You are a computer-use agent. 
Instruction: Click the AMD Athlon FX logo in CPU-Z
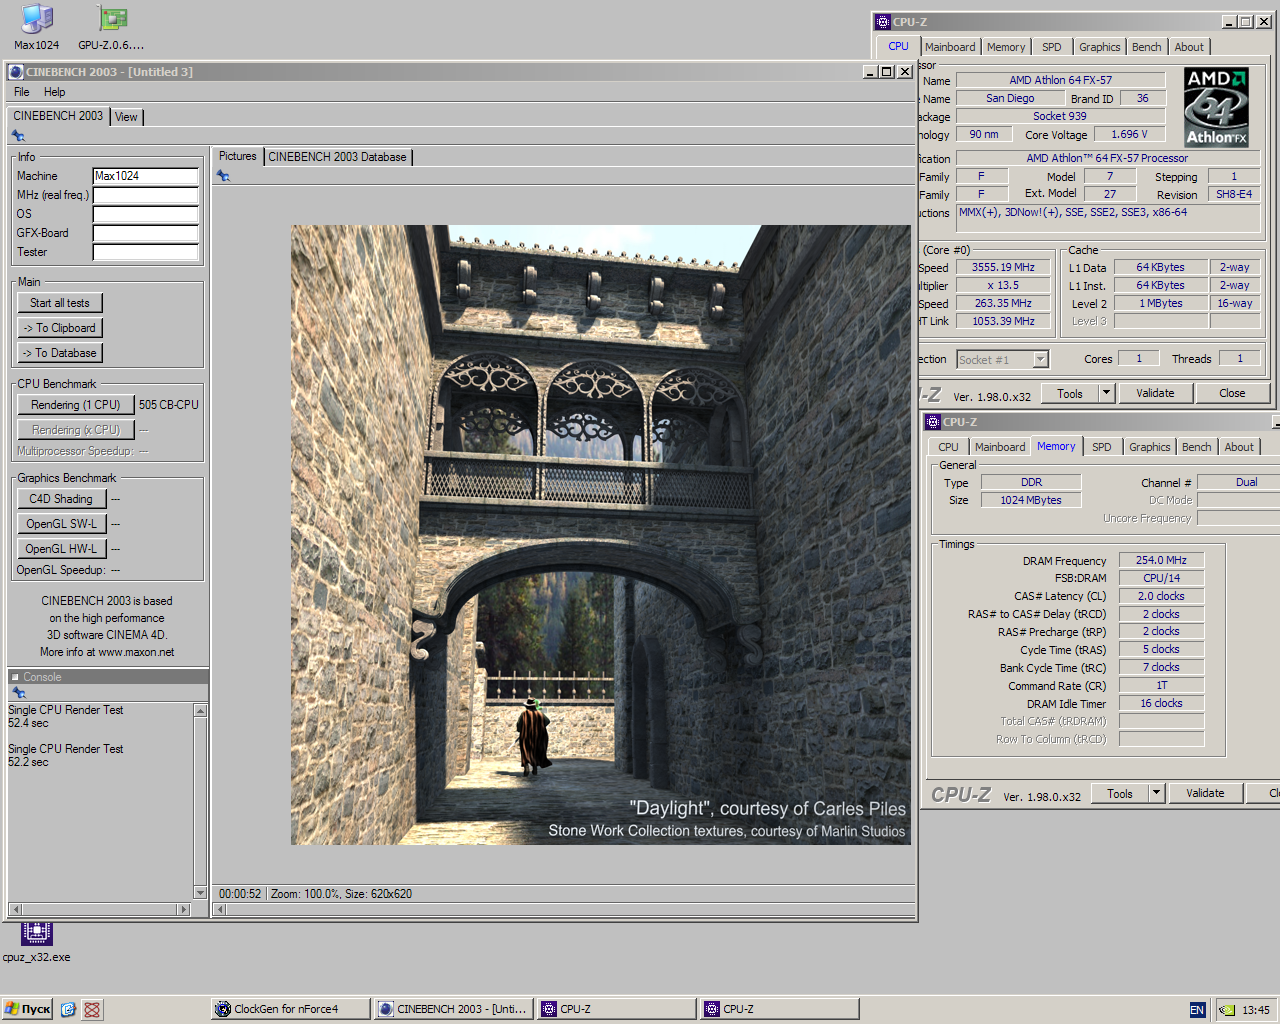[x=1216, y=107]
